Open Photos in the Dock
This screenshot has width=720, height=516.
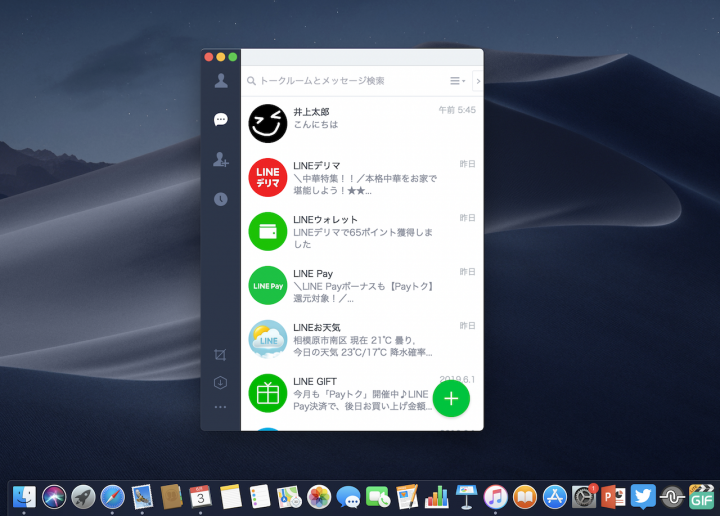(319, 497)
